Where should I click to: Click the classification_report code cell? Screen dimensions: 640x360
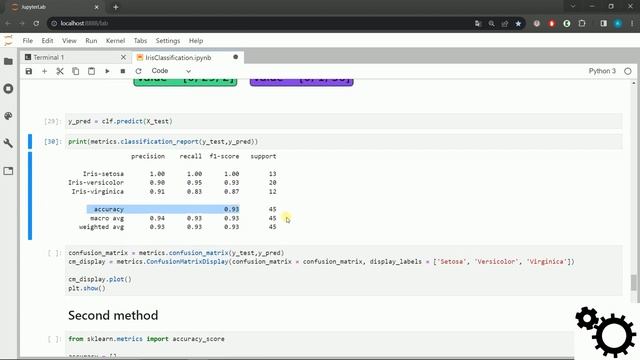[x=343, y=142]
